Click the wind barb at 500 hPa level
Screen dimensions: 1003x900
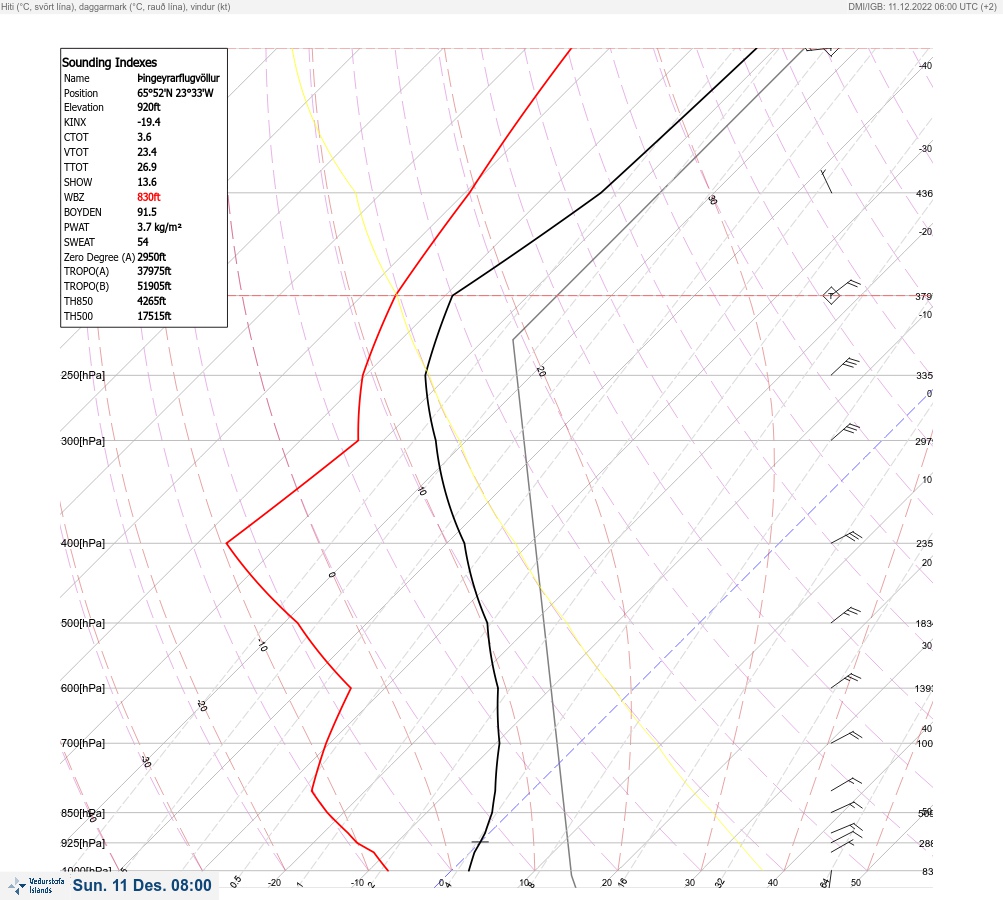click(846, 615)
